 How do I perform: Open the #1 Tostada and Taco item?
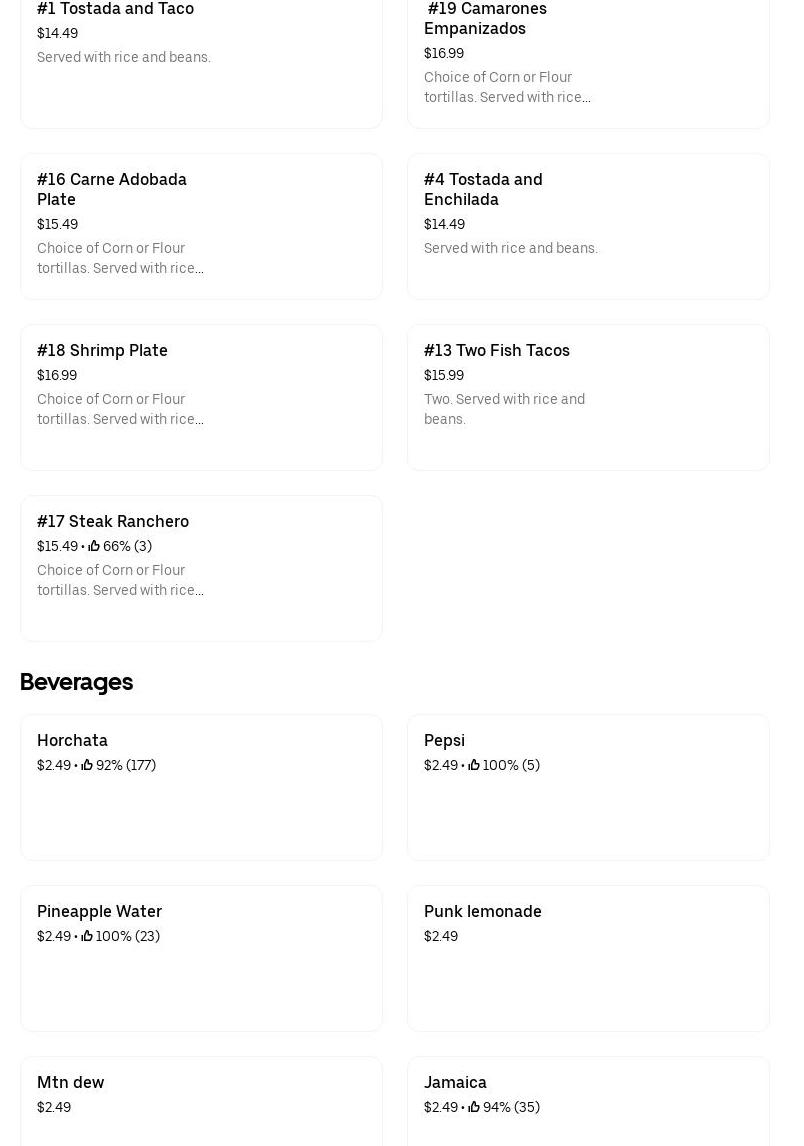pos(201,60)
